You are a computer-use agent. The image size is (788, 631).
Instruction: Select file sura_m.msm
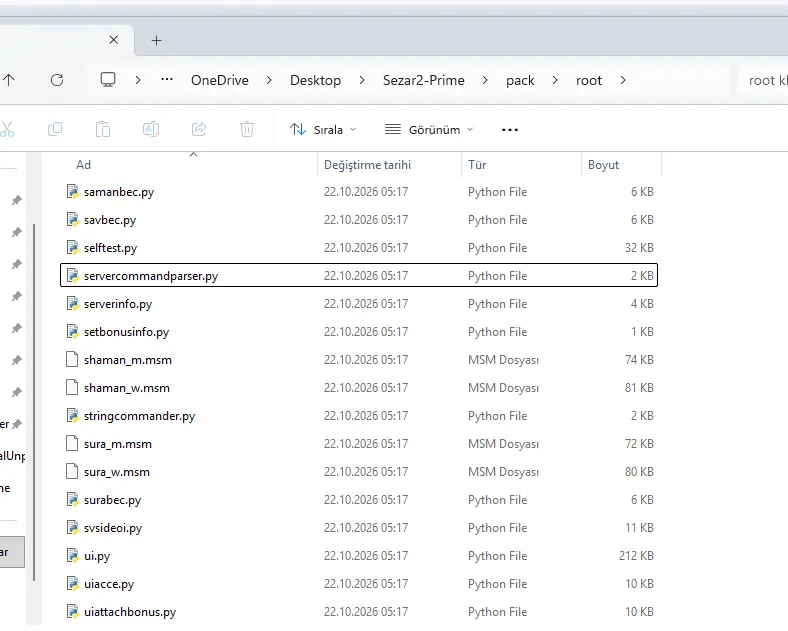click(359, 444)
